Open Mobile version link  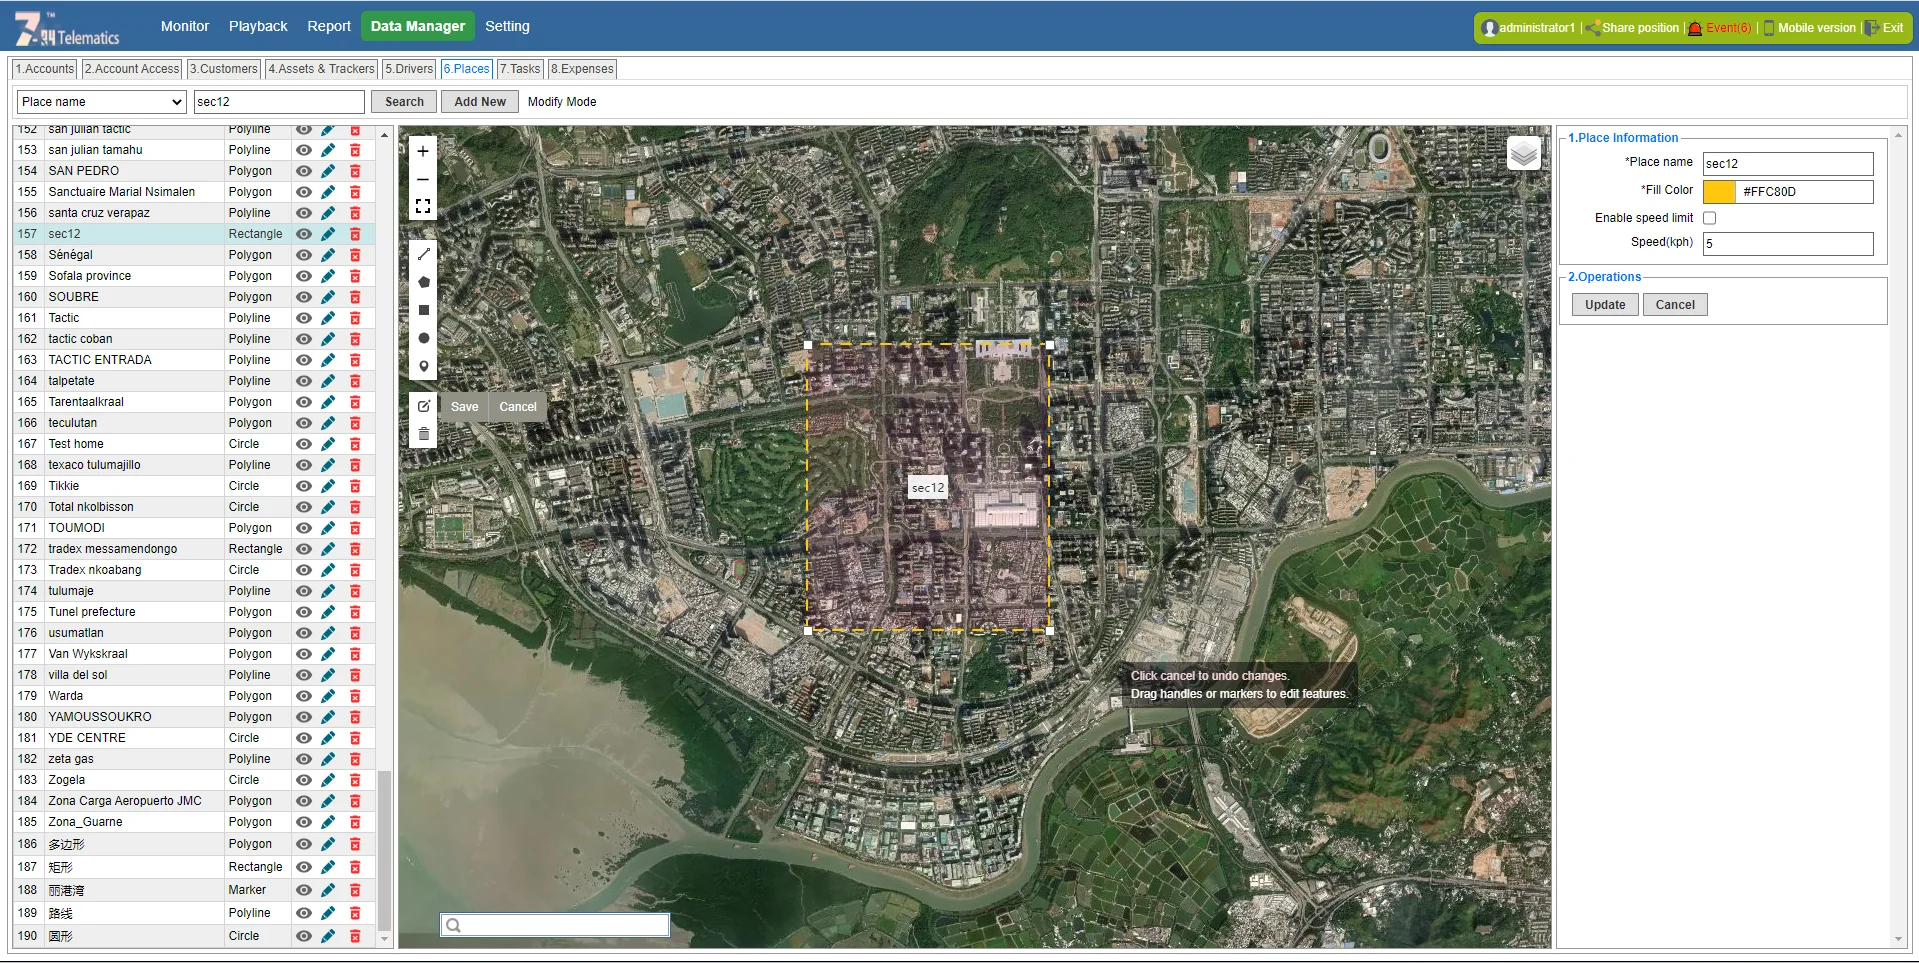(x=1809, y=28)
